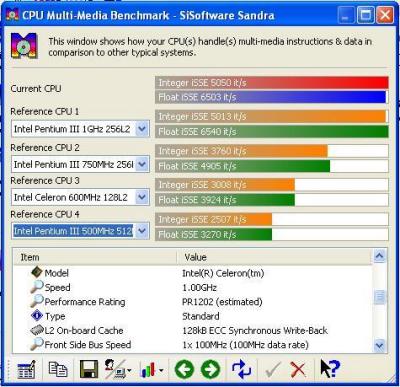Click the grey checkmark OK icon
Image resolution: width=400 pixels, height=387 pixels.
(x=273, y=370)
